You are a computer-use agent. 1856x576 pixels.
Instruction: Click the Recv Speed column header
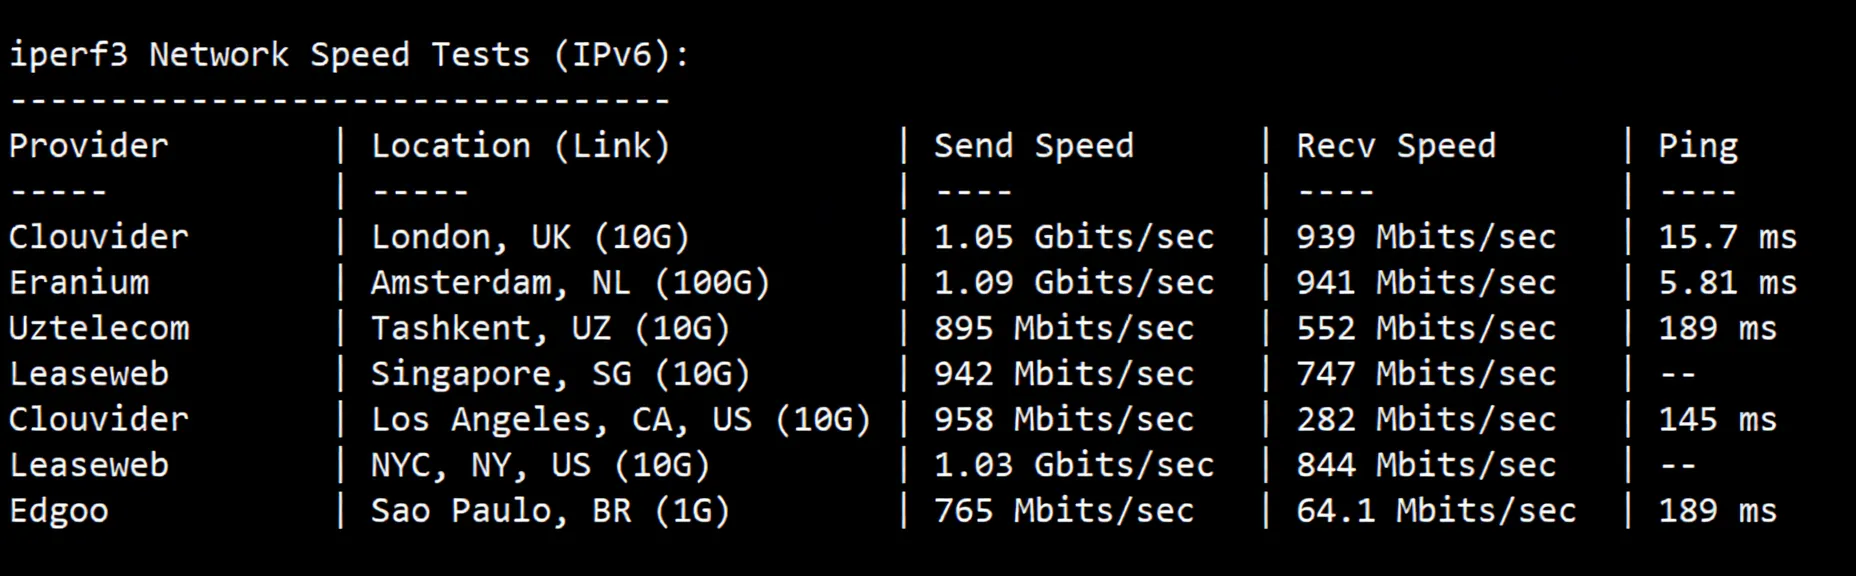[1396, 147]
